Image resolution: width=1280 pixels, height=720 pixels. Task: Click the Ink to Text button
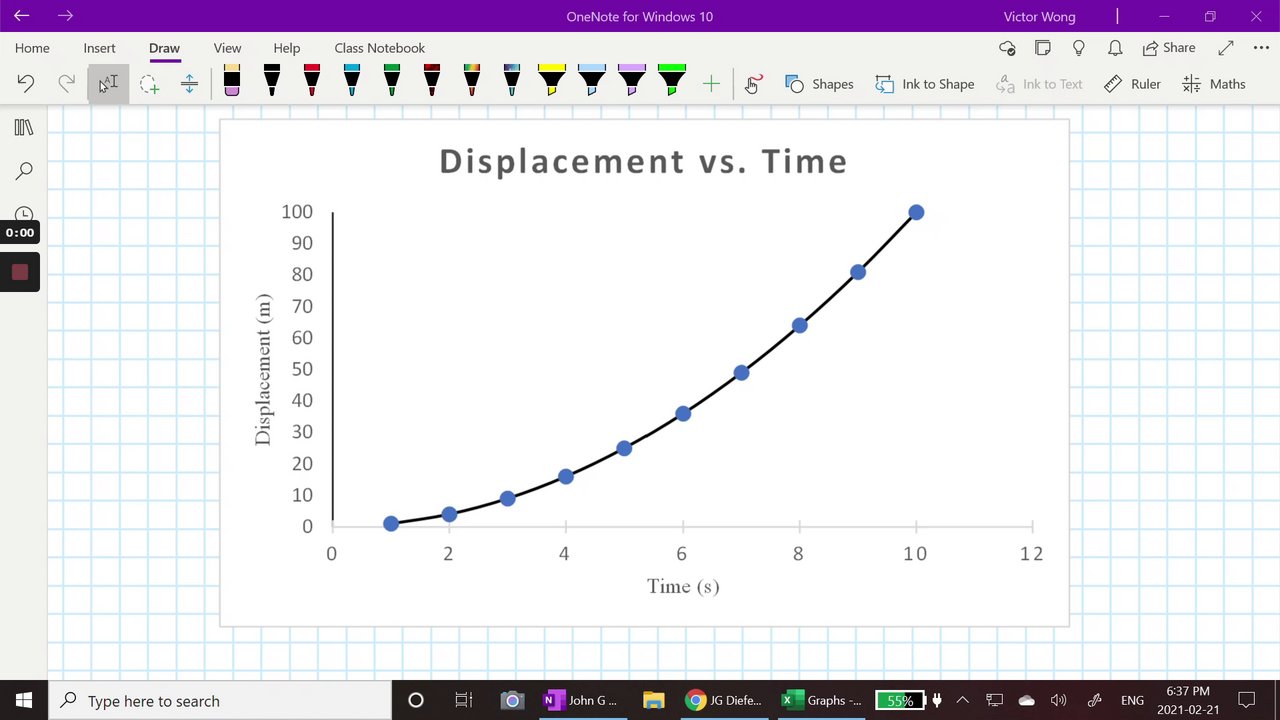coord(1039,84)
